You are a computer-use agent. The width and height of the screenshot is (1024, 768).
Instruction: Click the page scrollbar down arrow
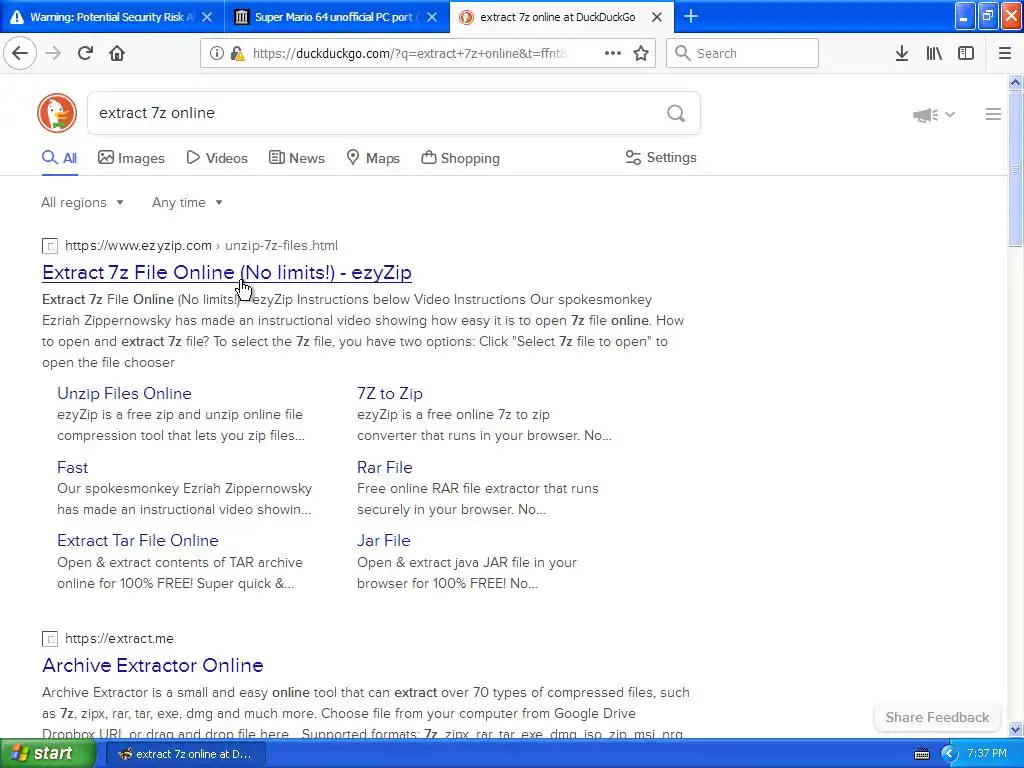(1015, 729)
